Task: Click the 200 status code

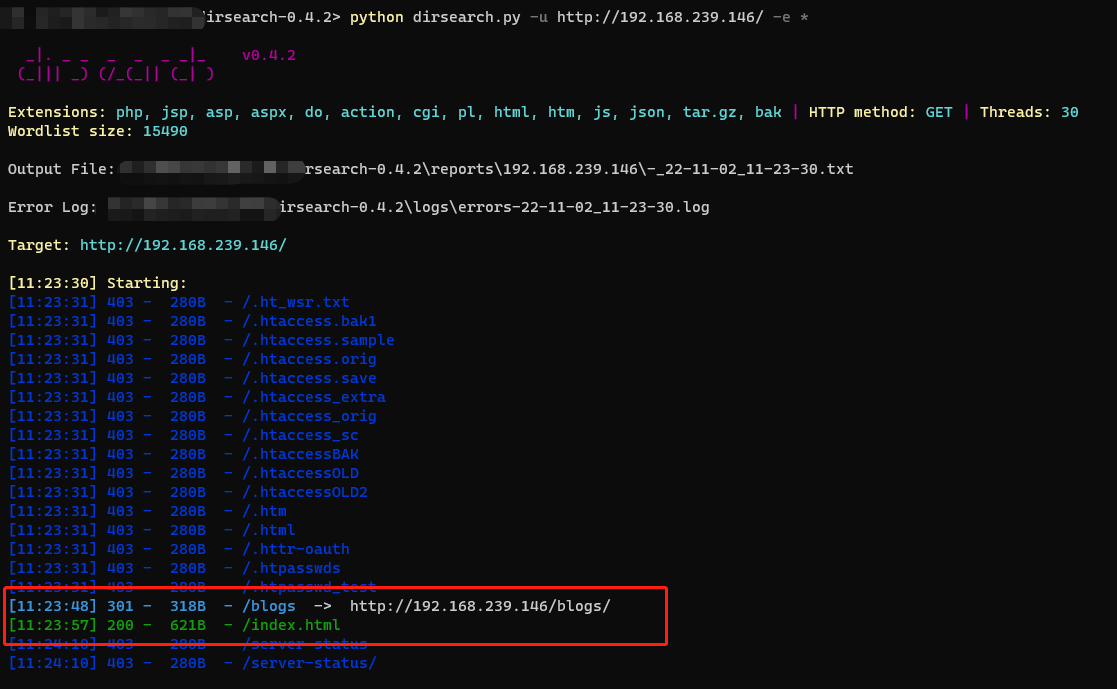Action: click(x=120, y=626)
